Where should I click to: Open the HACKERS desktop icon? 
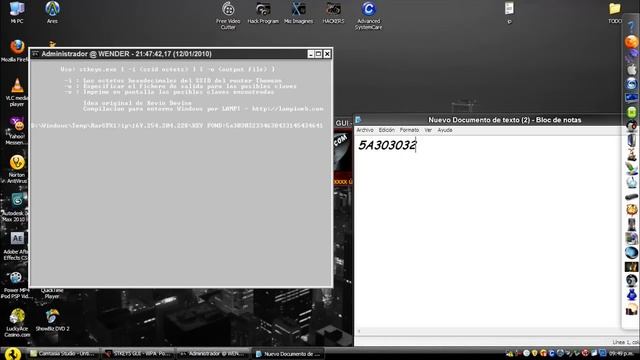333,12
